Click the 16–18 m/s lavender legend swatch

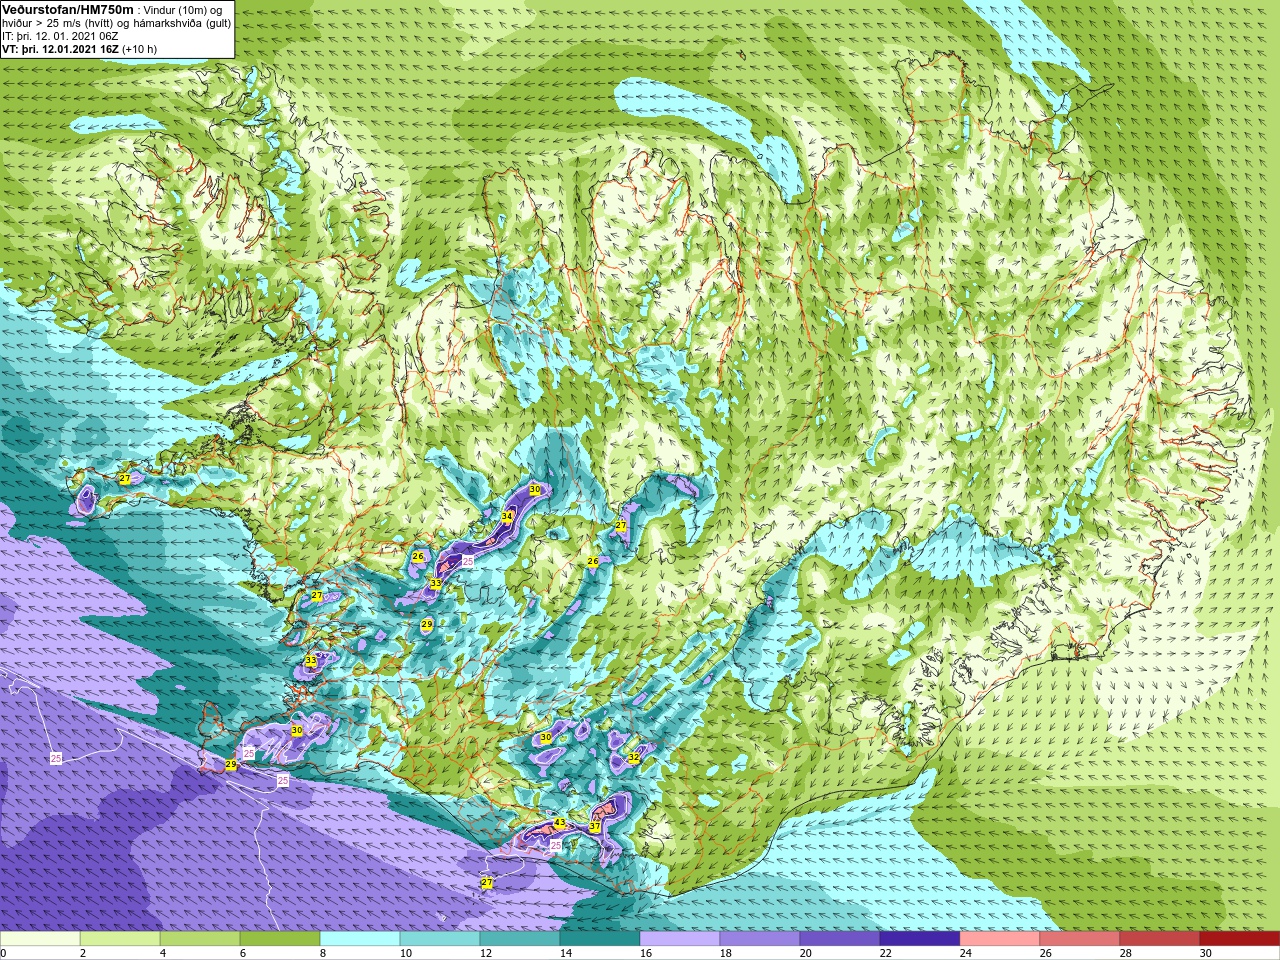click(680, 938)
